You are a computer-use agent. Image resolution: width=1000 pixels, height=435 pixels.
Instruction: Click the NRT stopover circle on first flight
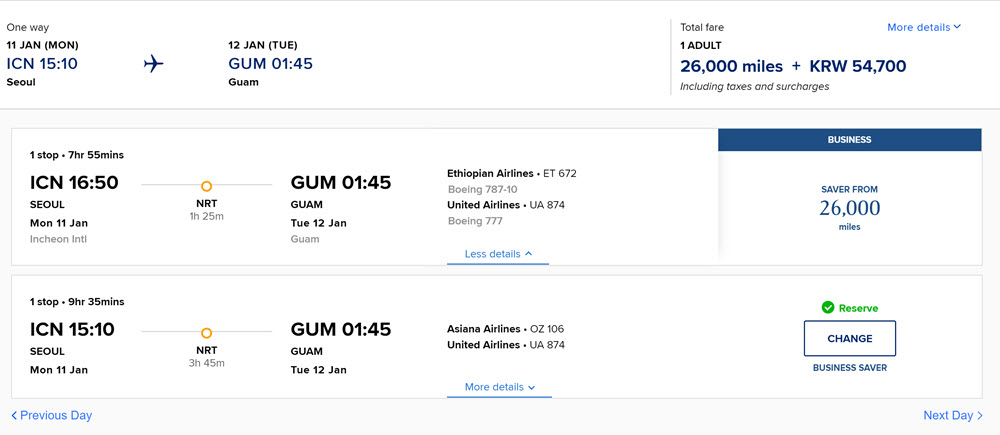206,186
